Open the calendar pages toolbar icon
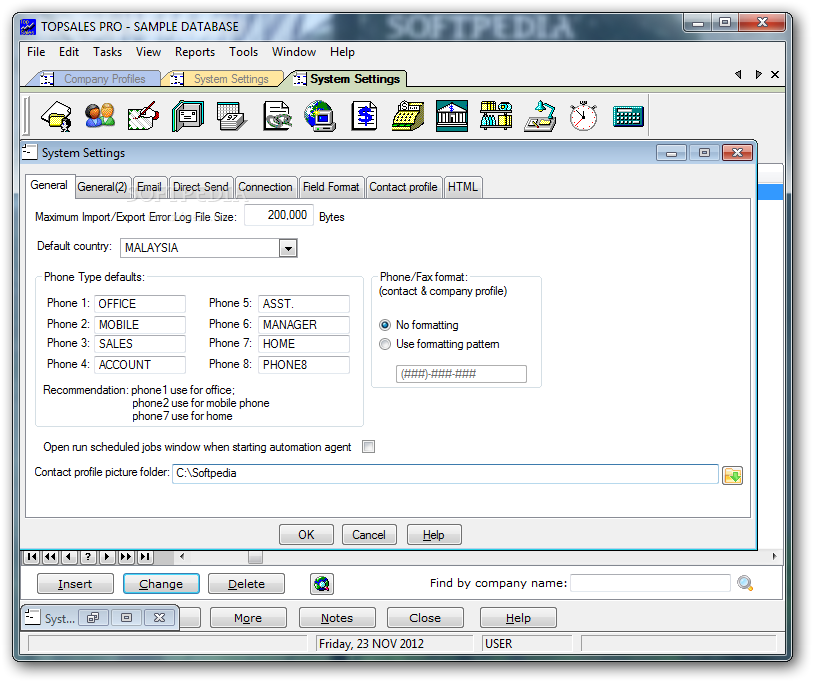Viewport: 813px width, 682px height. 232,116
